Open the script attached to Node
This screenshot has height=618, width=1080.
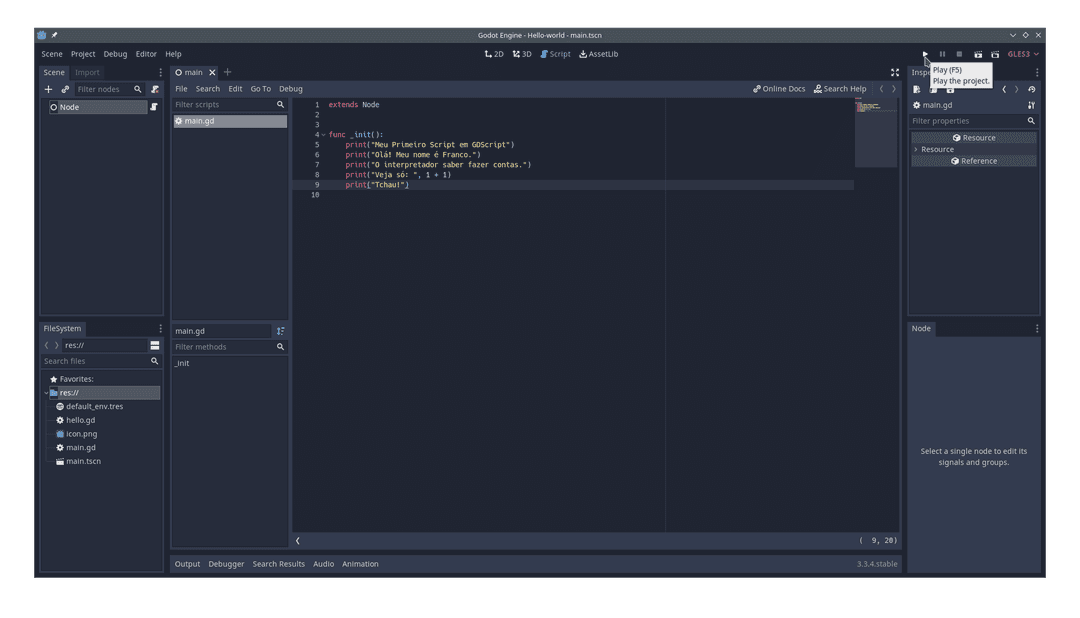coord(154,107)
